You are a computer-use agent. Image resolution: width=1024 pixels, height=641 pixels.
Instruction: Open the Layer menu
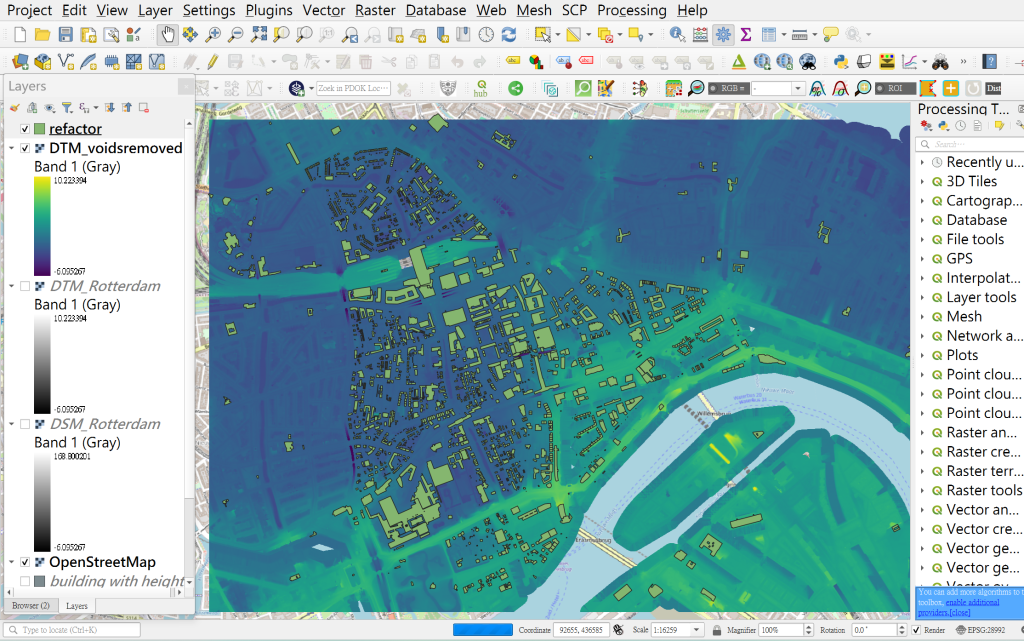coord(155,10)
